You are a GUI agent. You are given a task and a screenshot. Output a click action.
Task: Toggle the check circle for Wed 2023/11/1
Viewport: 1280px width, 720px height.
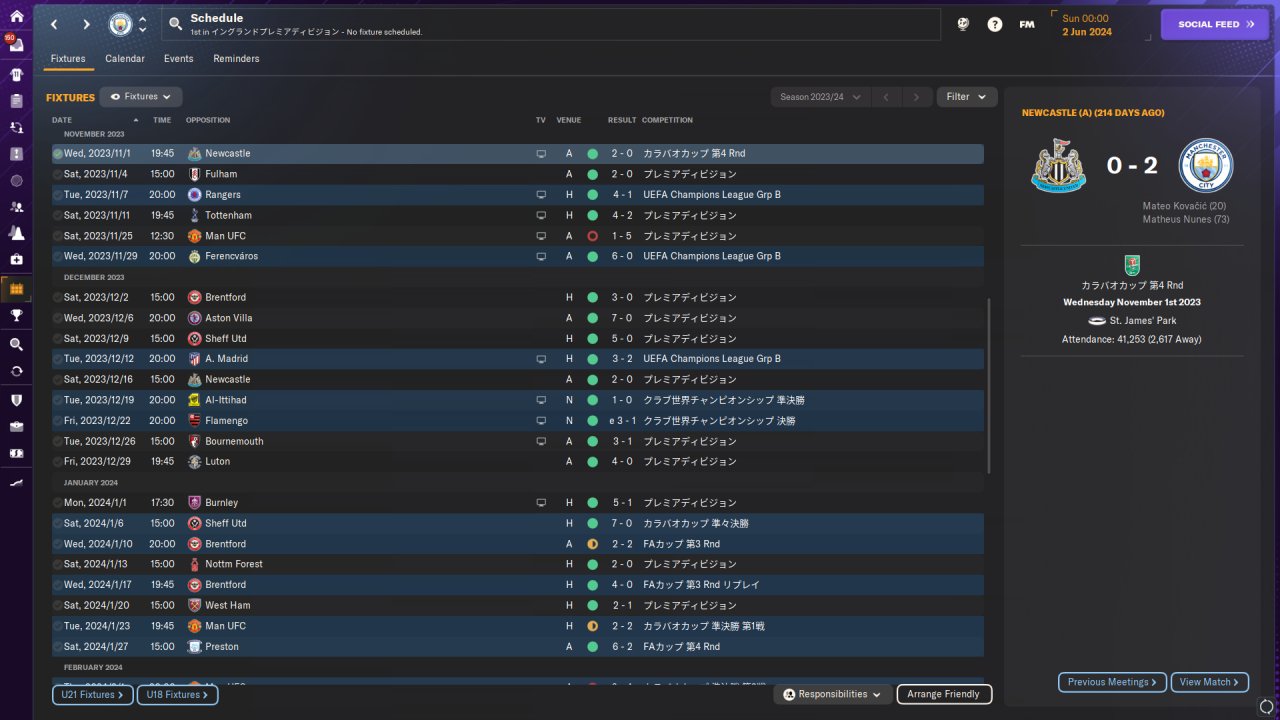58,154
